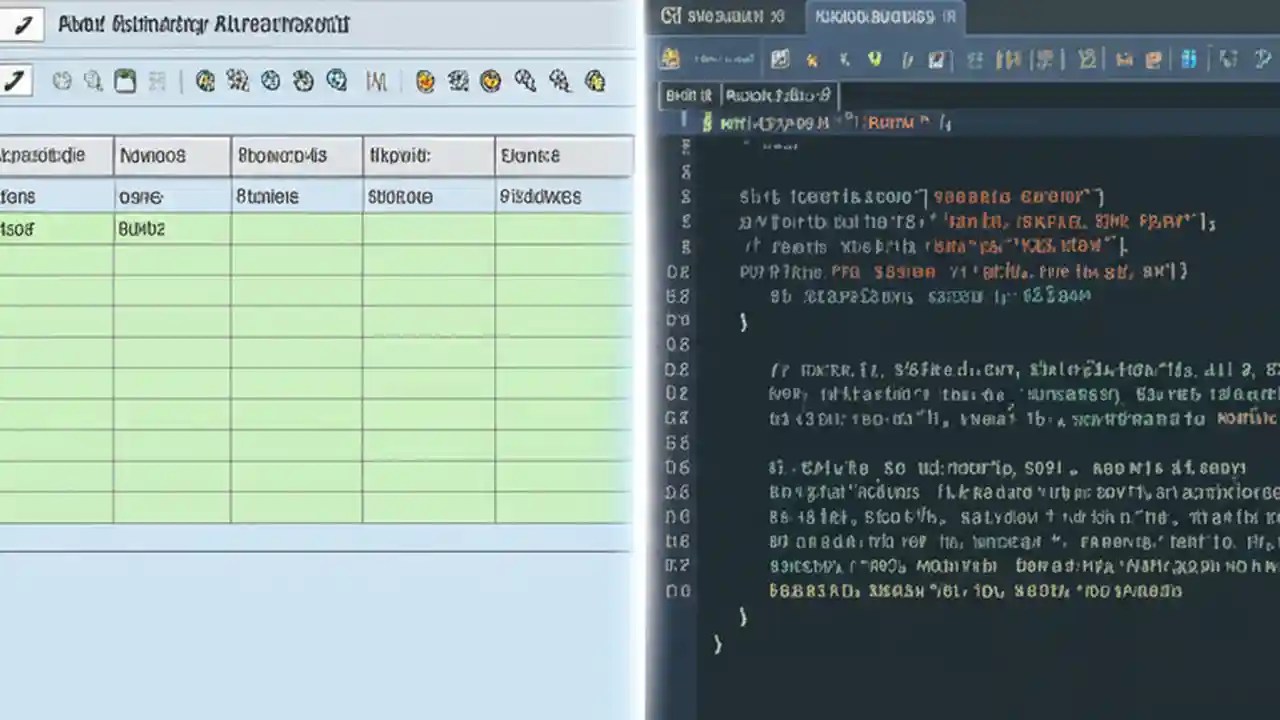1280x720 pixels.
Task: Select the green clipboard paste icon
Action: click(122, 82)
